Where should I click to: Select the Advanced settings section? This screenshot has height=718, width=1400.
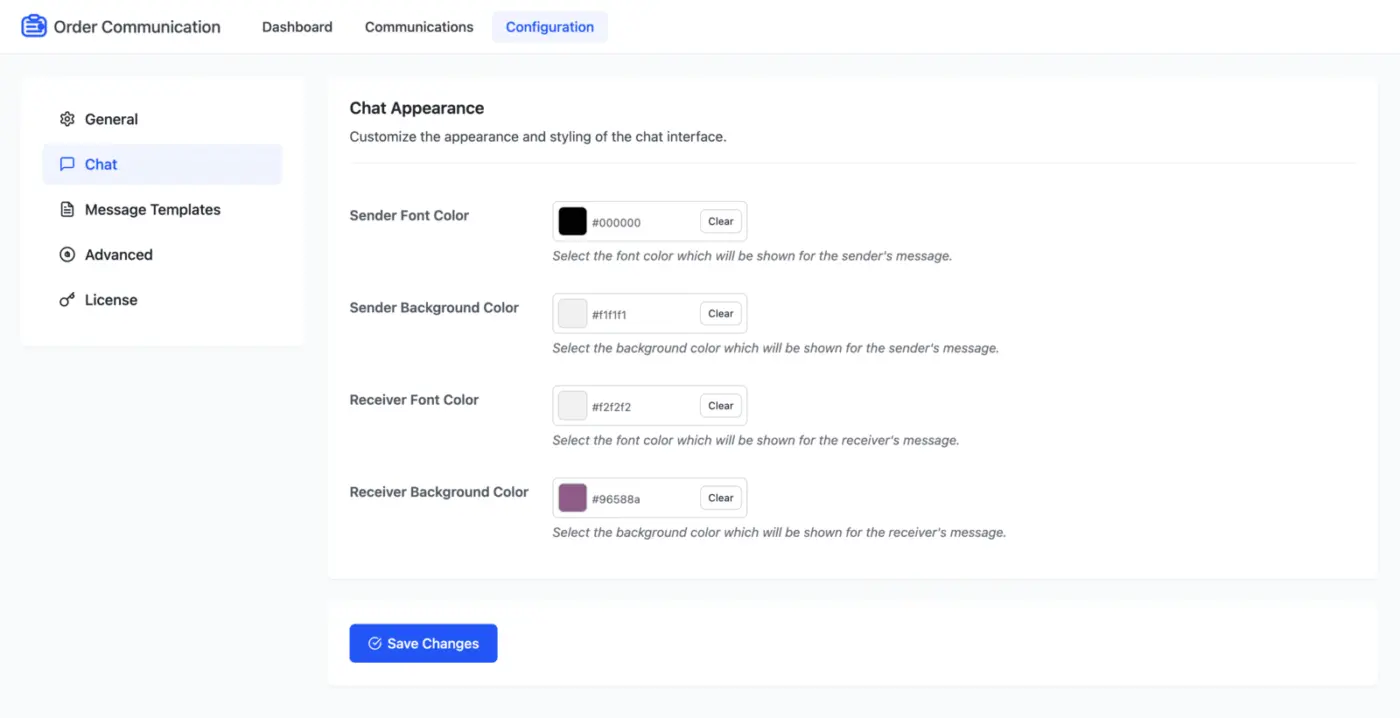tap(116, 254)
